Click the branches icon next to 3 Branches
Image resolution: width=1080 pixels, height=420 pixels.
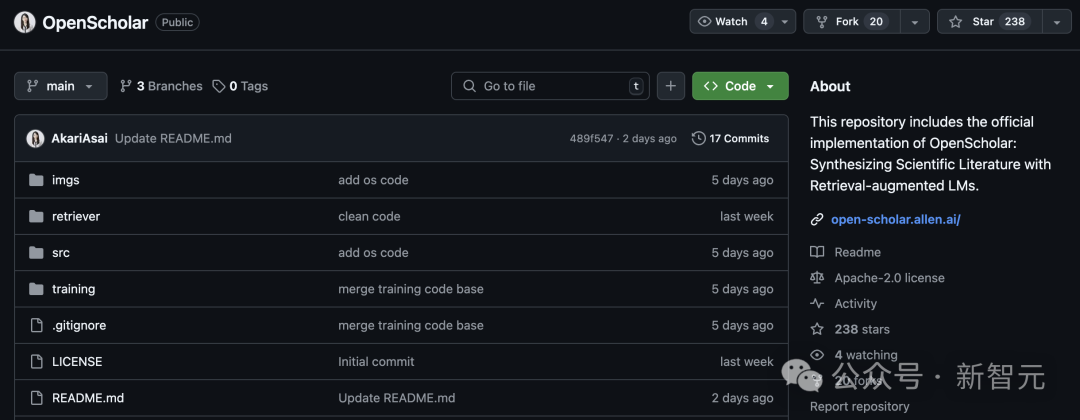[x=126, y=86]
